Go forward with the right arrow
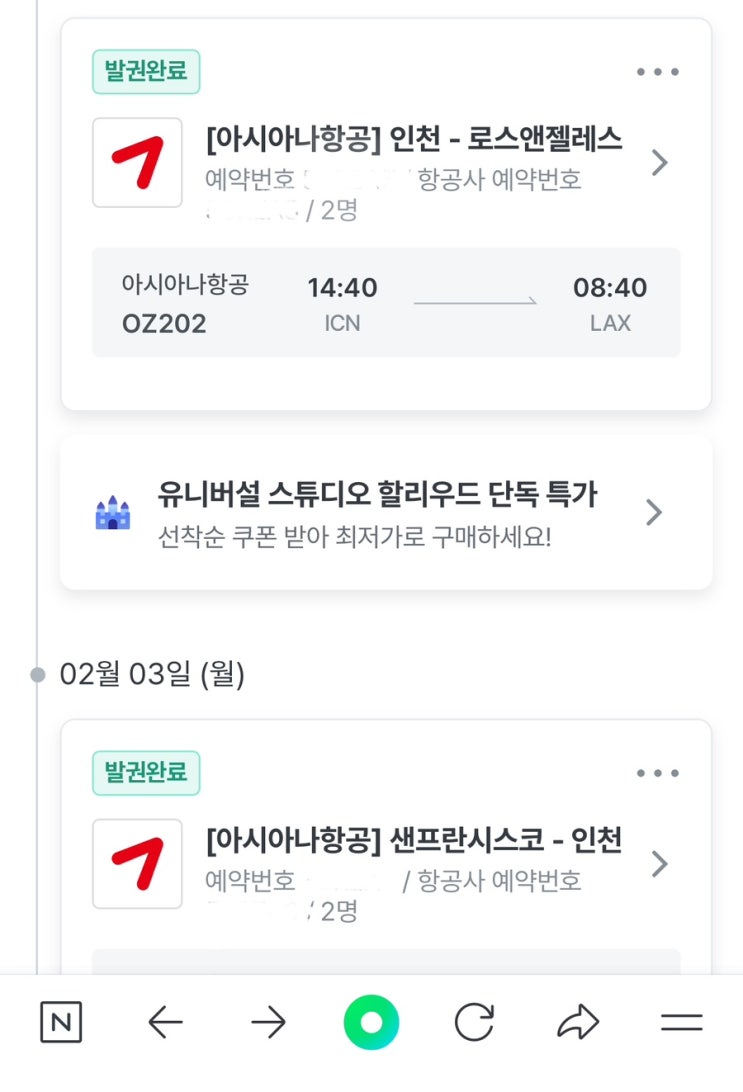This screenshot has height=1092, width=743. coord(269,1022)
